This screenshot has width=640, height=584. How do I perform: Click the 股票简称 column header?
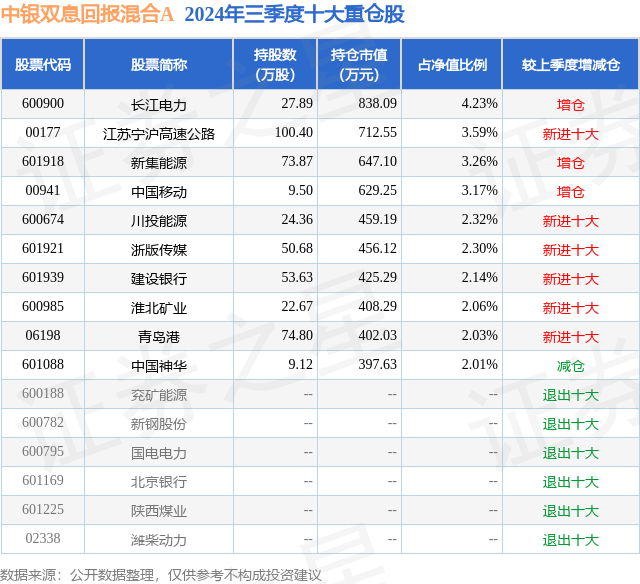(159, 64)
